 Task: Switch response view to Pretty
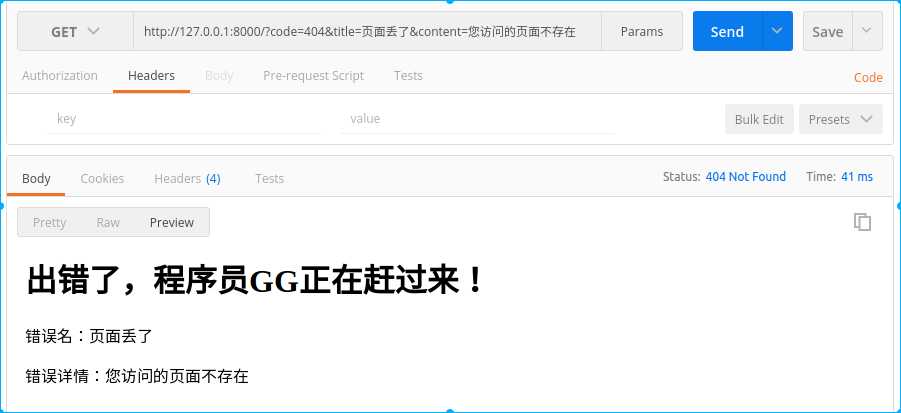[49, 222]
